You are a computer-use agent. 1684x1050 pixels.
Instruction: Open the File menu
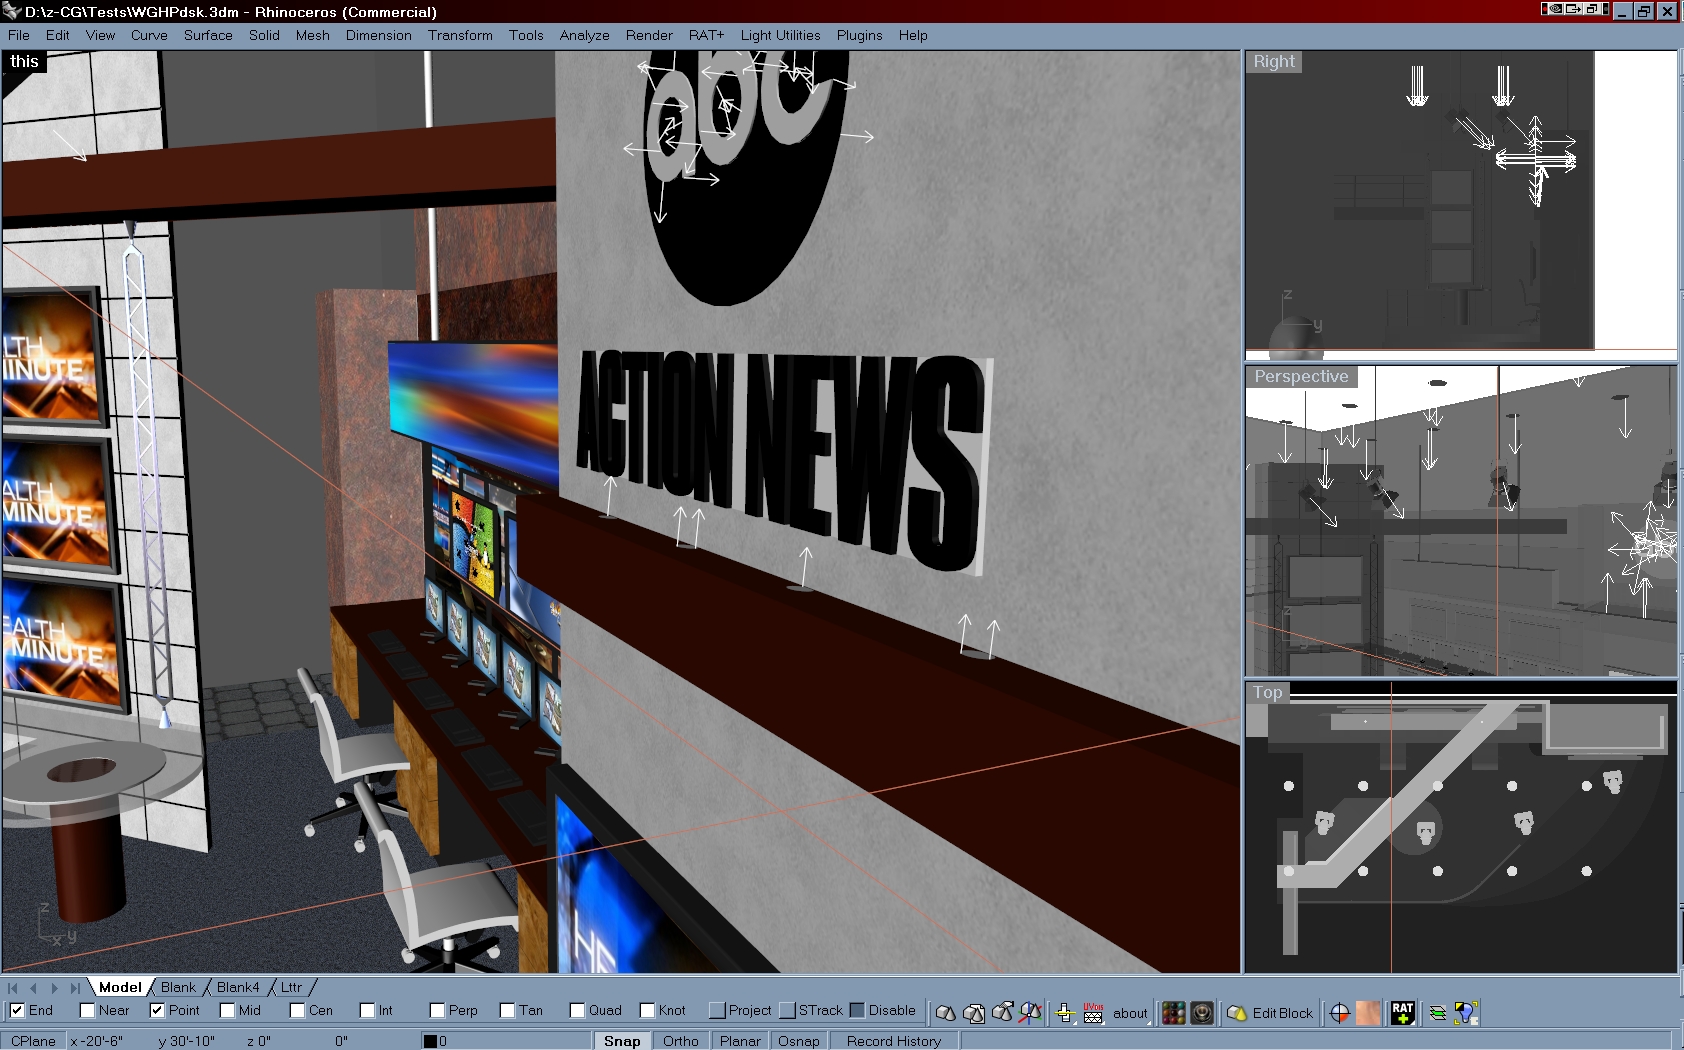click(19, 35)
